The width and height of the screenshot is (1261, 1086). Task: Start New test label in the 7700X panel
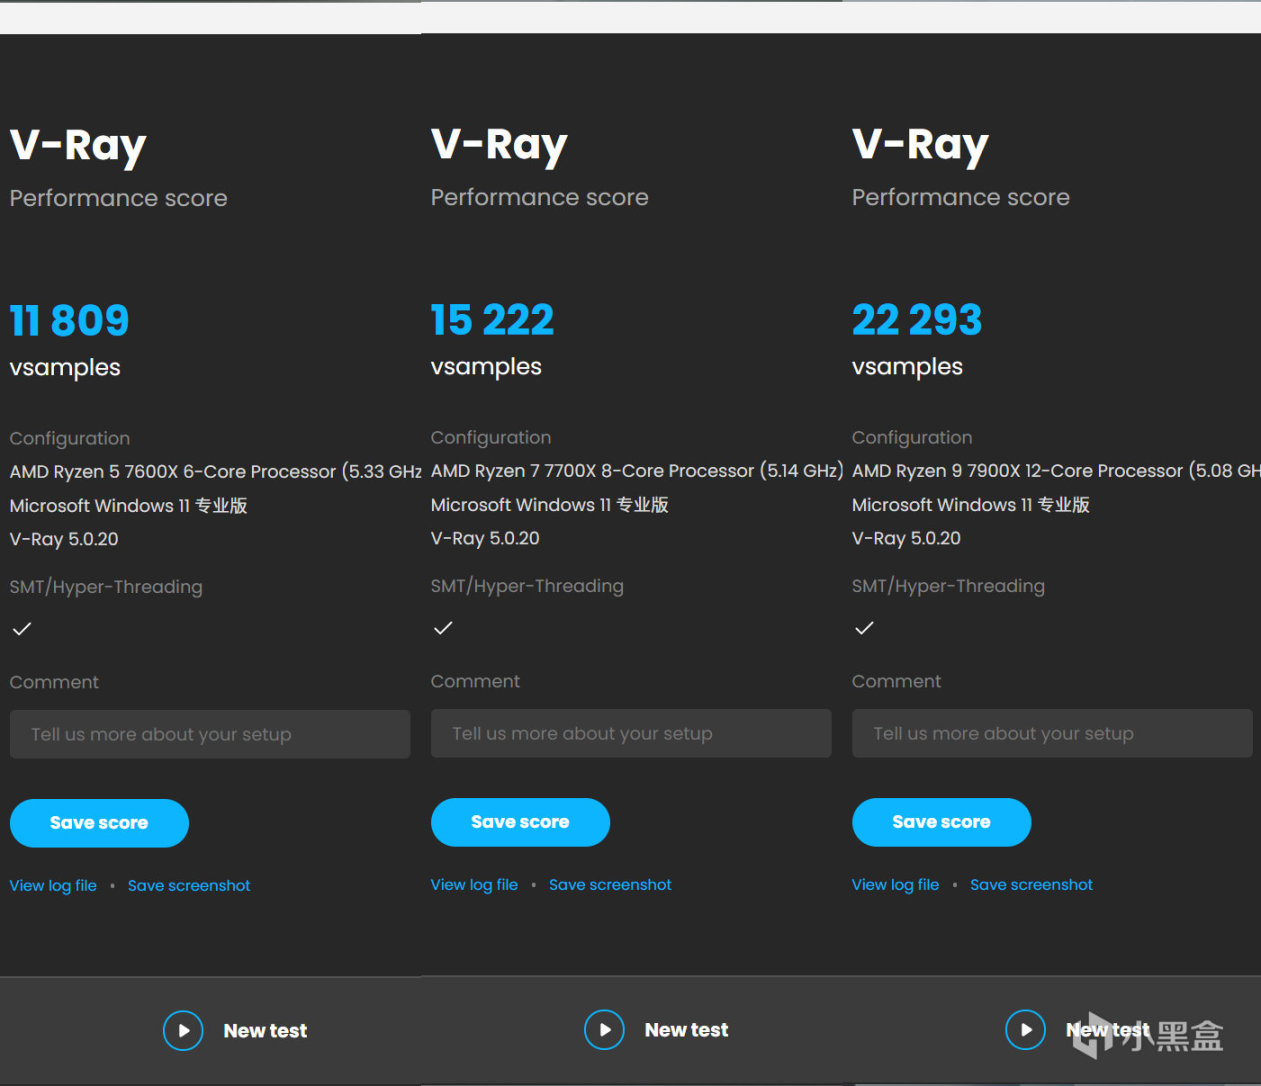[x=686, y=1030]
